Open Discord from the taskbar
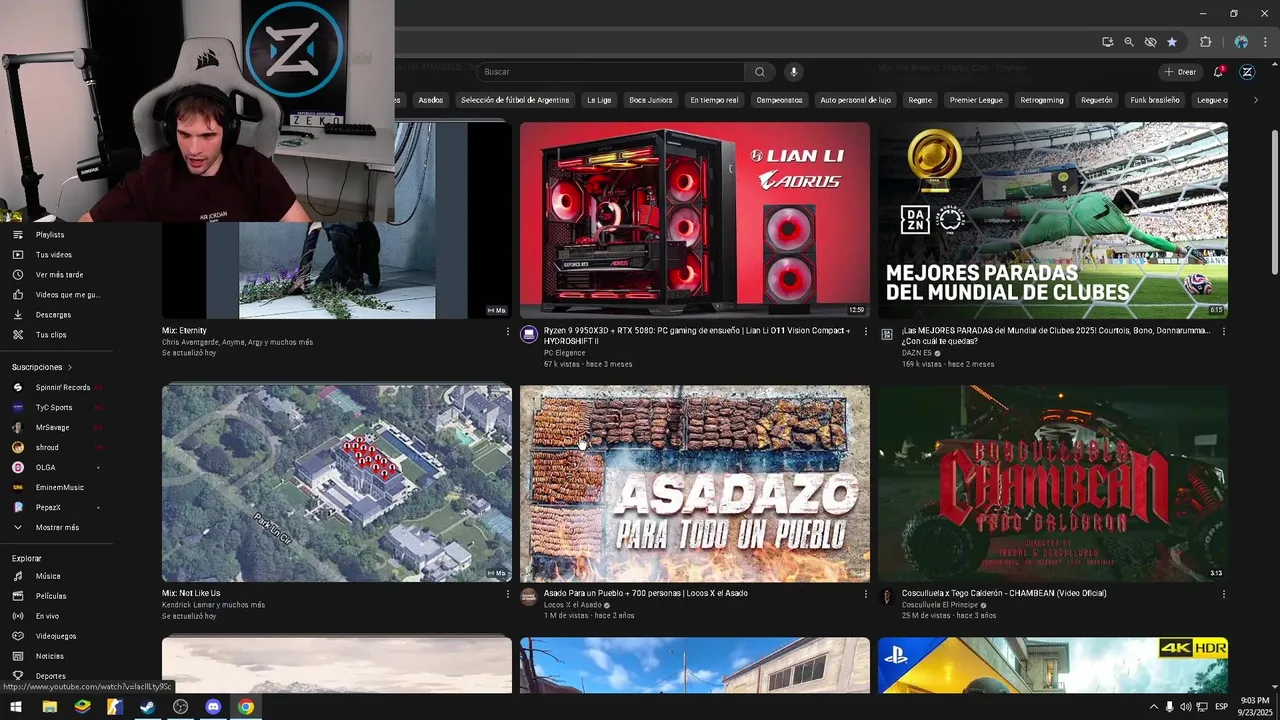 [213, 706]
